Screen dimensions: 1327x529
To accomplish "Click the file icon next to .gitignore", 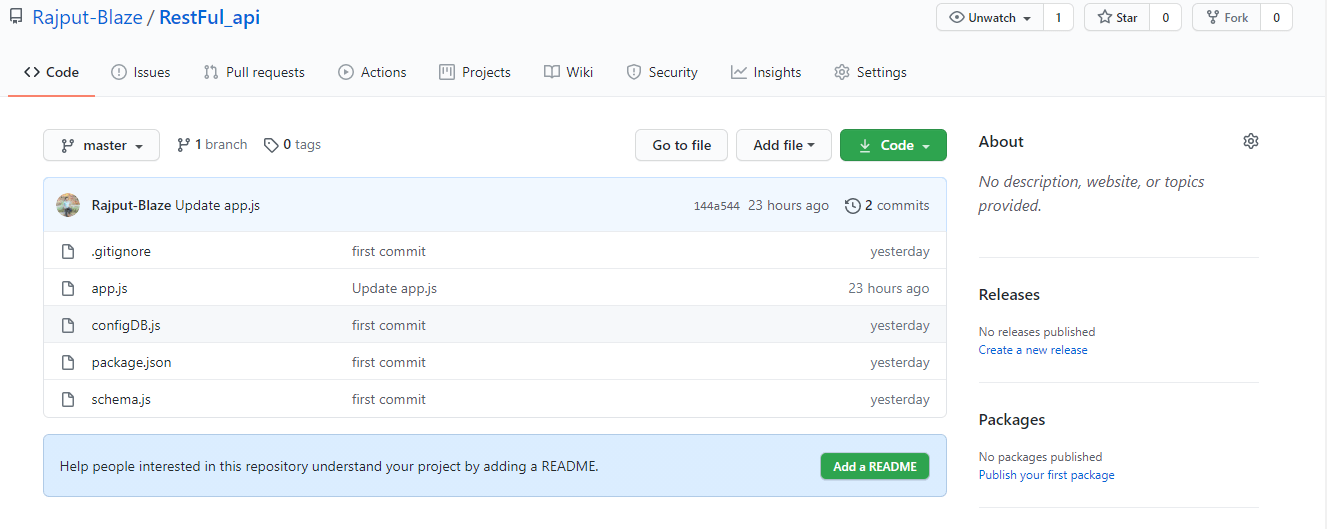I will 68,251.
